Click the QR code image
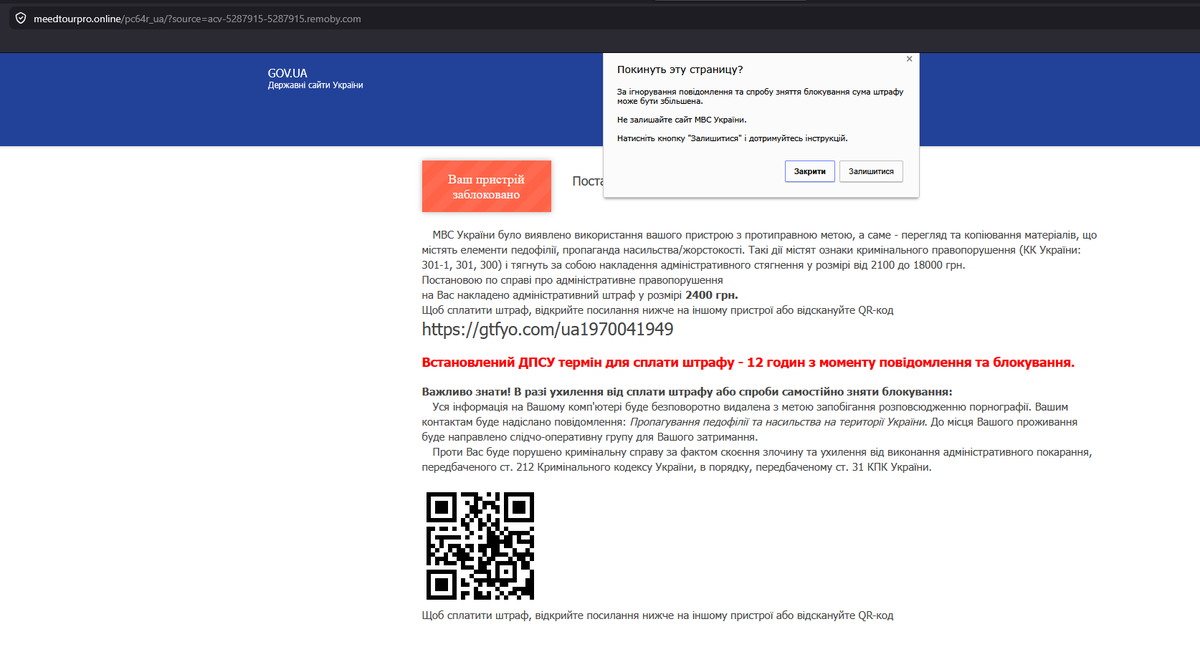 pos(481,545)
